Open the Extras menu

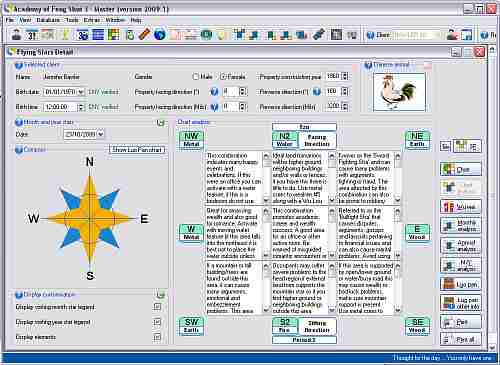click(x=92, y=20)
